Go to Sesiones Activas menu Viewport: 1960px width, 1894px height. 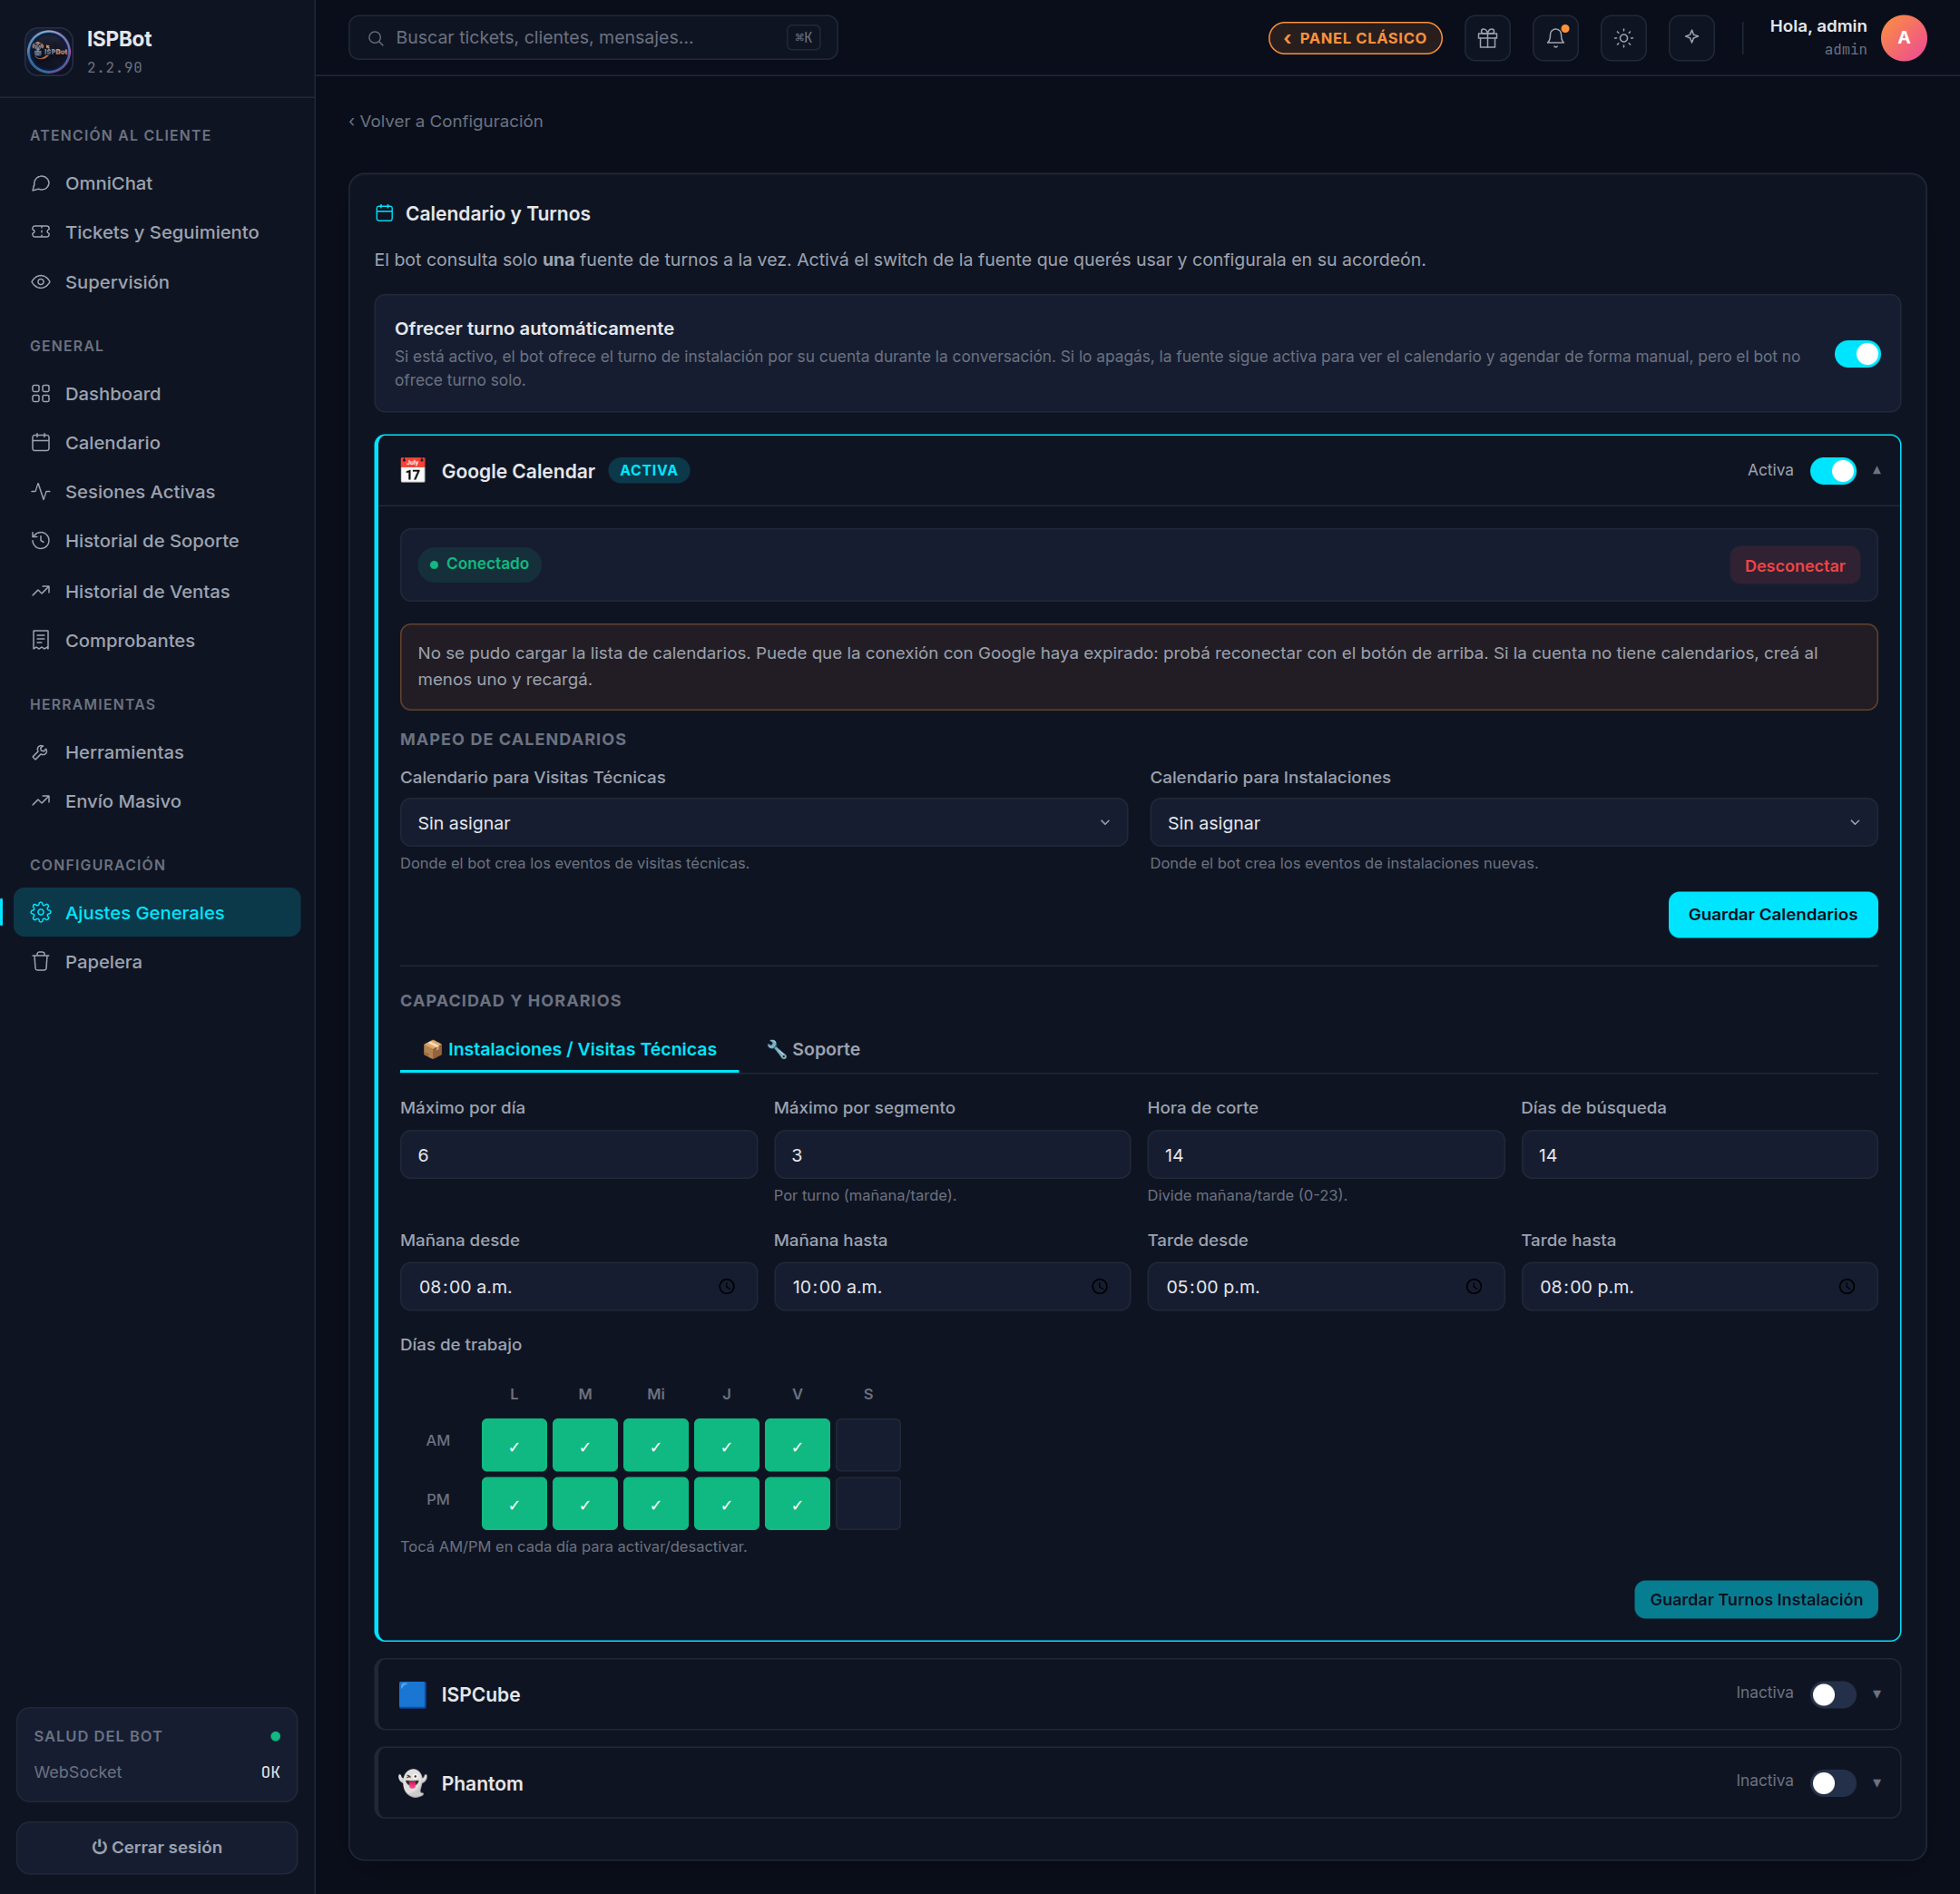click(x=157, y=491)
